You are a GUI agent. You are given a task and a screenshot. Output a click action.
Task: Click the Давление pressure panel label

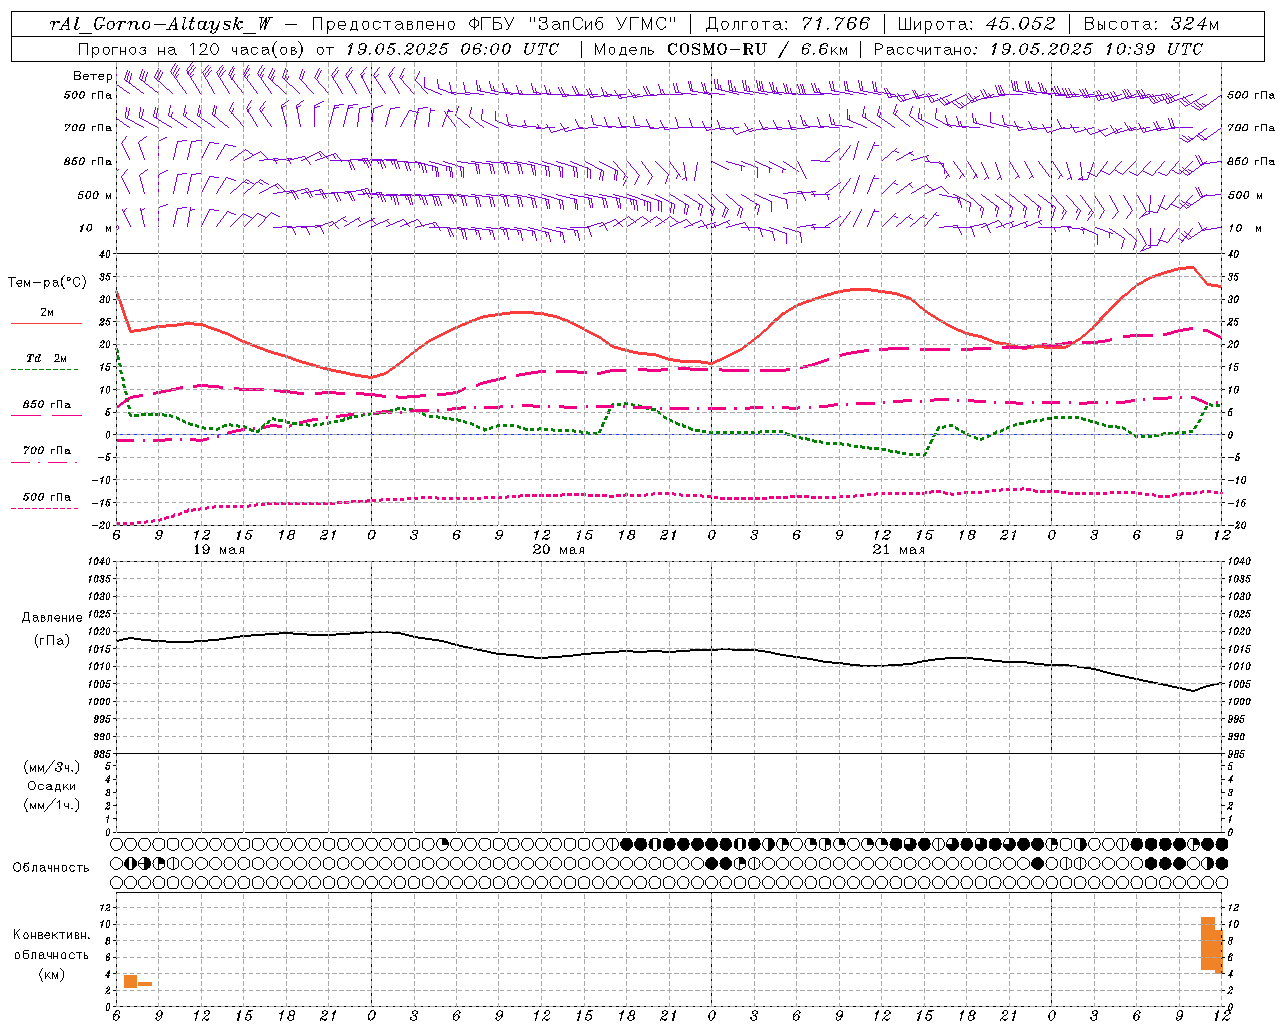pyautogui.click(x=52, y=618)
